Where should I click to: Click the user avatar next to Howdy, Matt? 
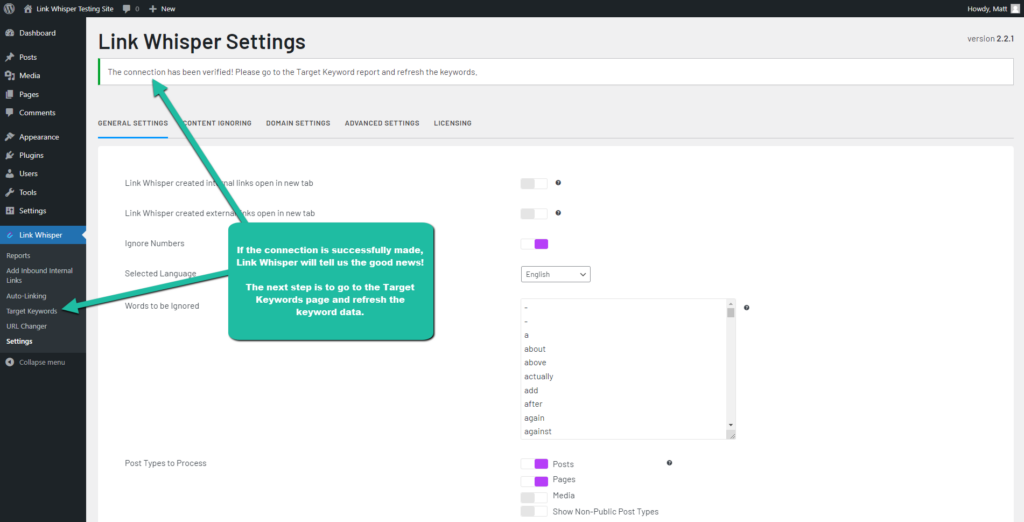click(1014, 8)
